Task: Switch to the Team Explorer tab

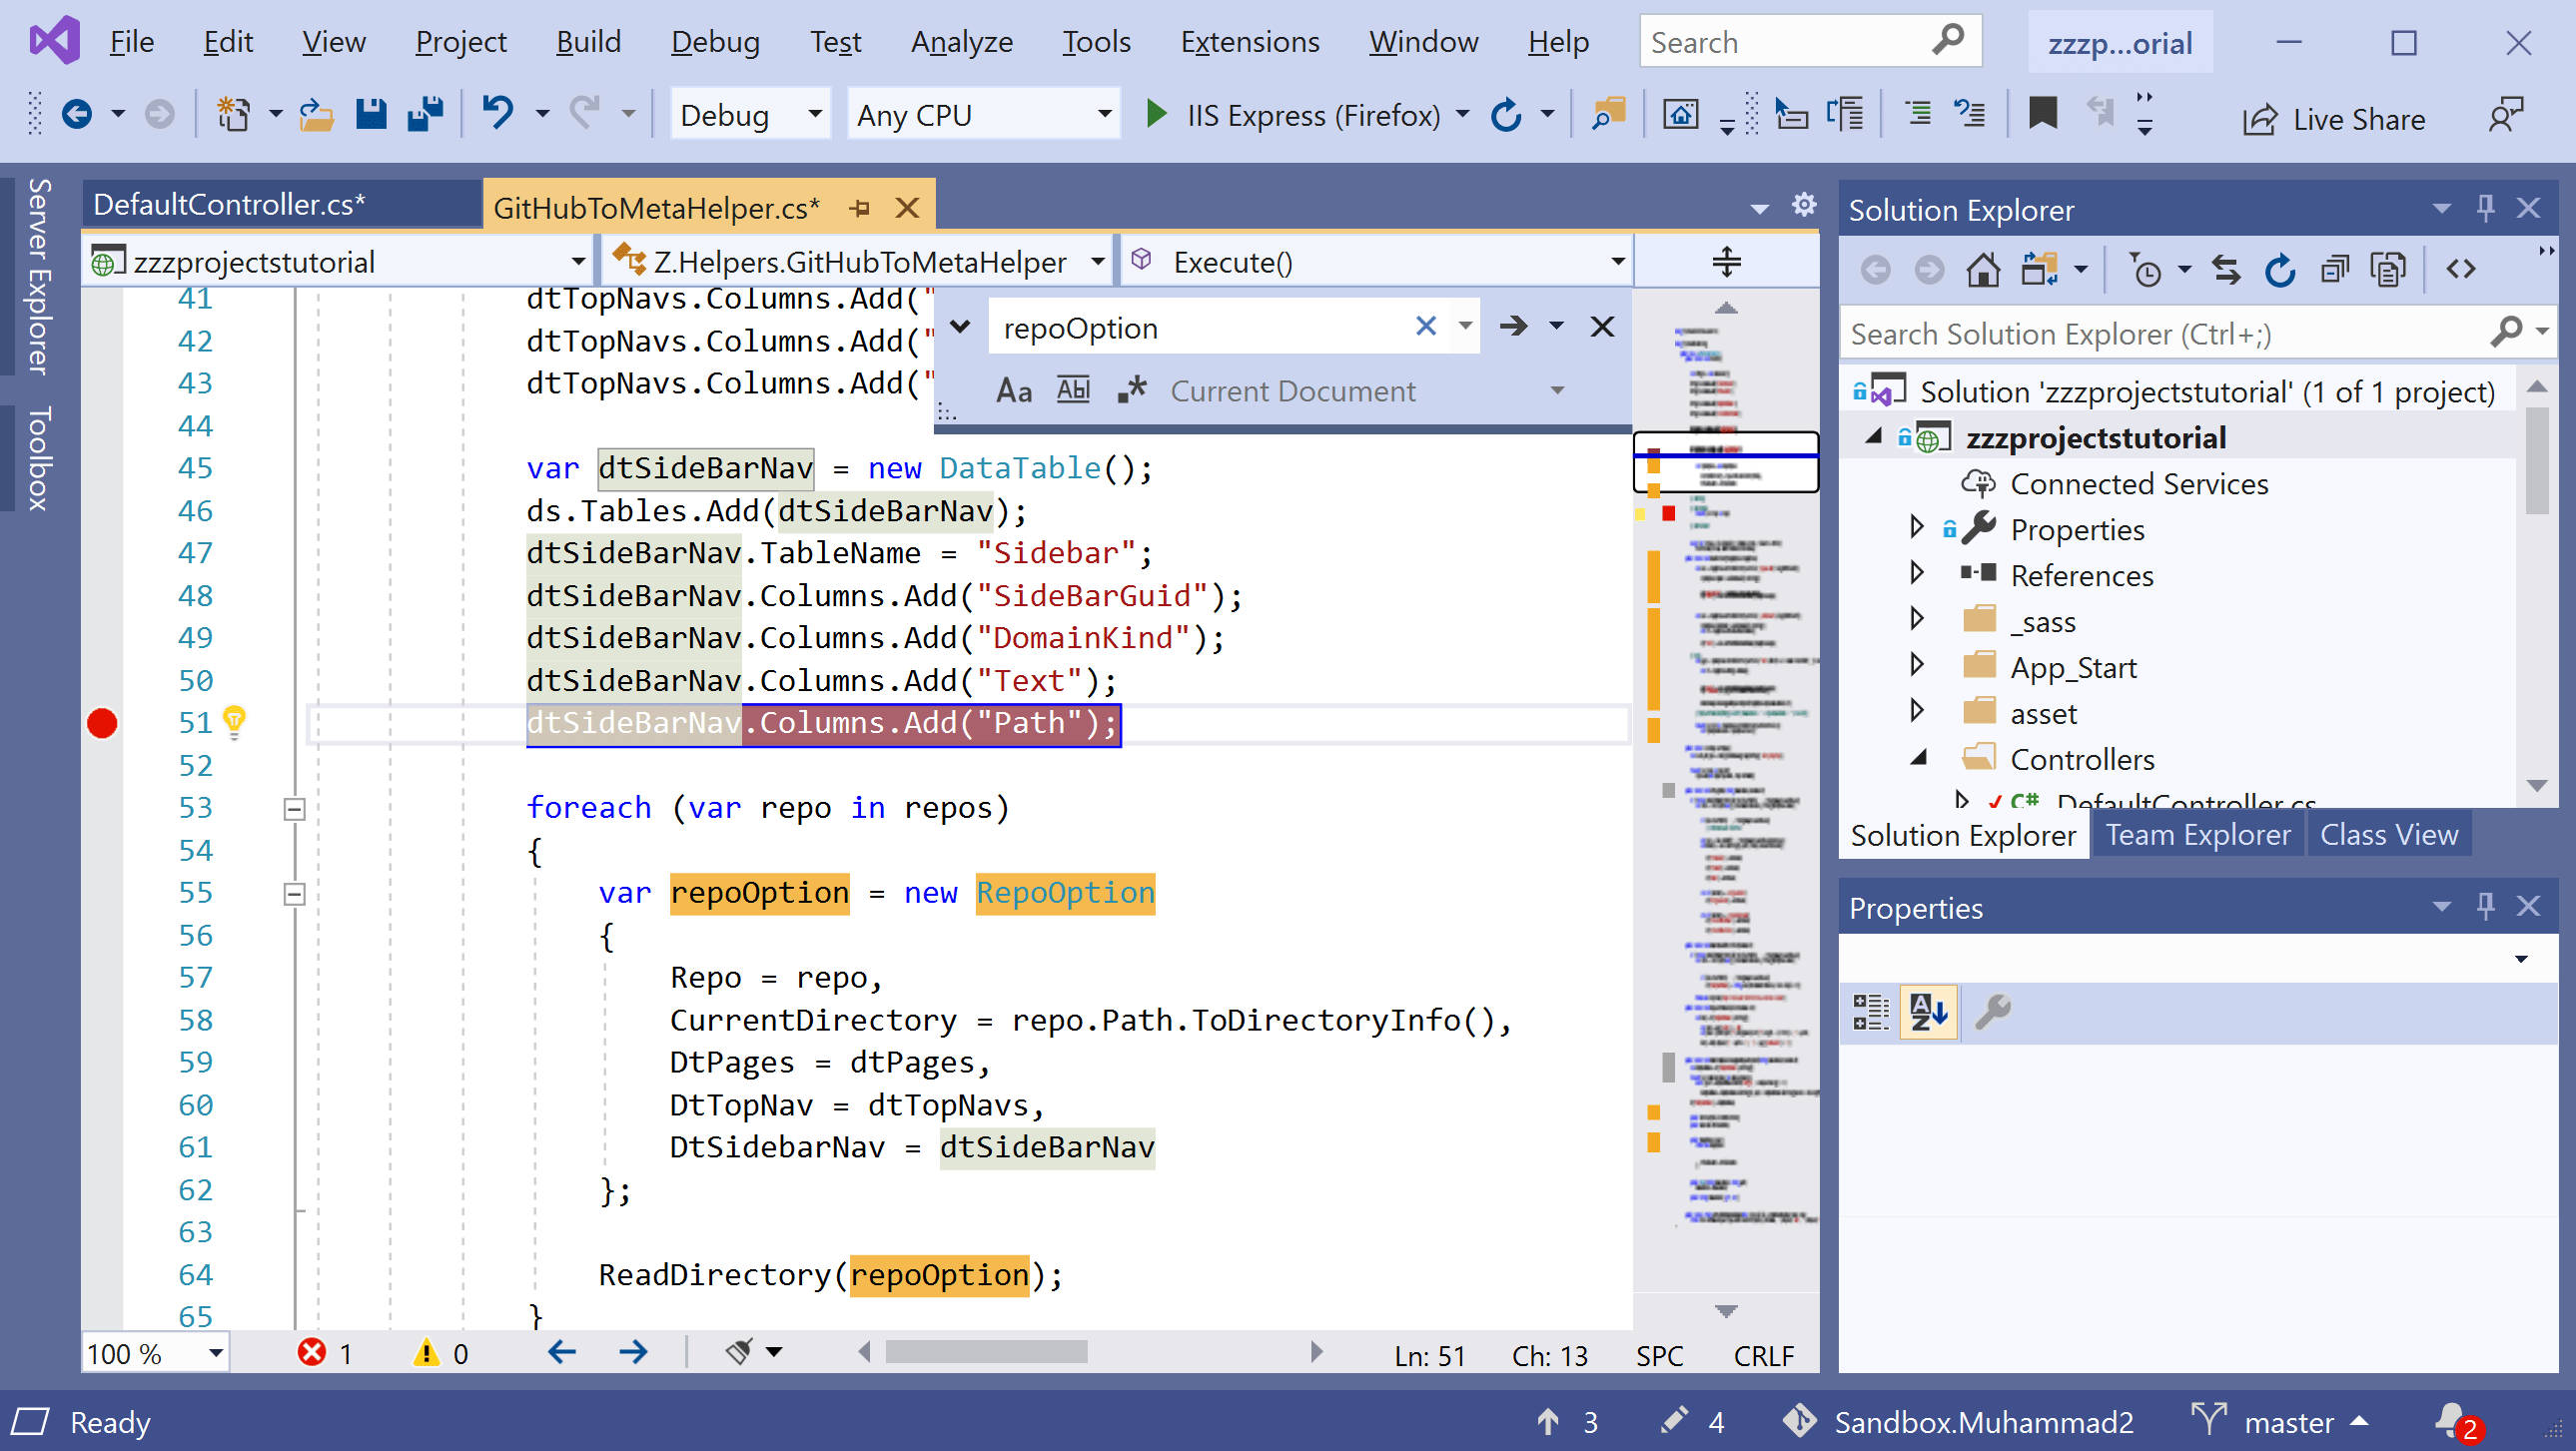Action: pos(2198,833)
